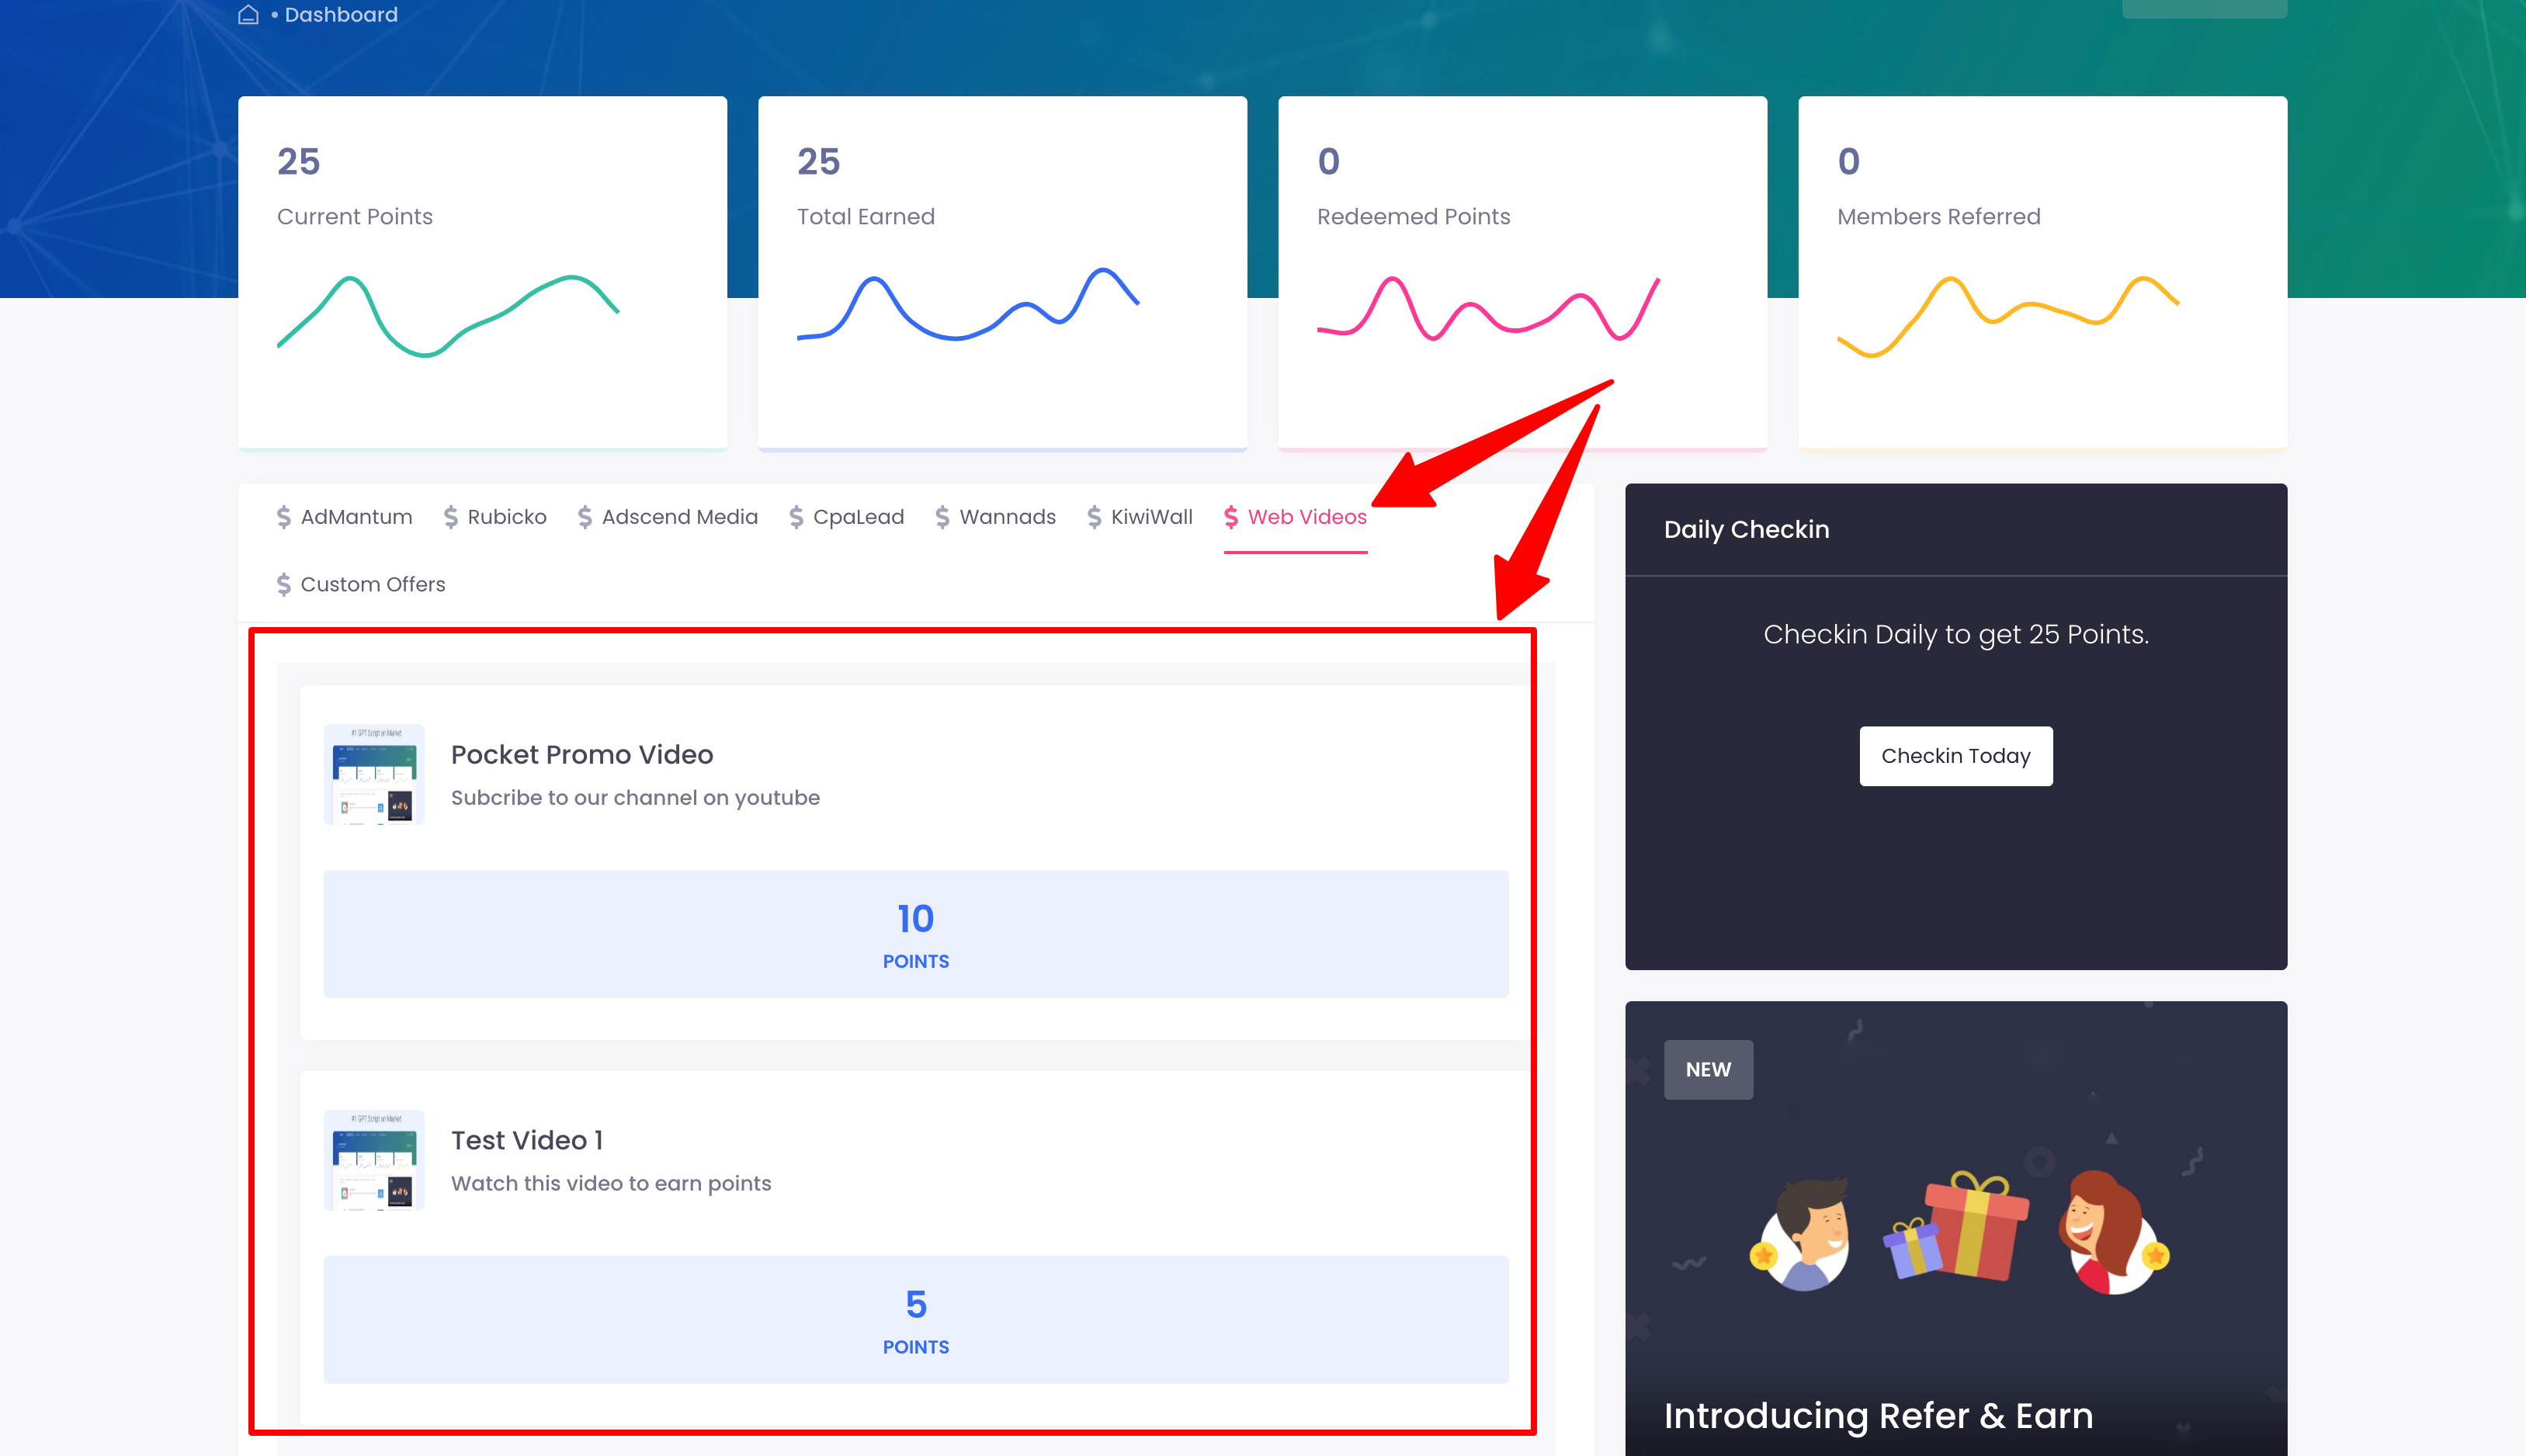The image size is (2526, 1456).
Task: Click the dollar icon beside Adscend Media
Action: point(585,517)
